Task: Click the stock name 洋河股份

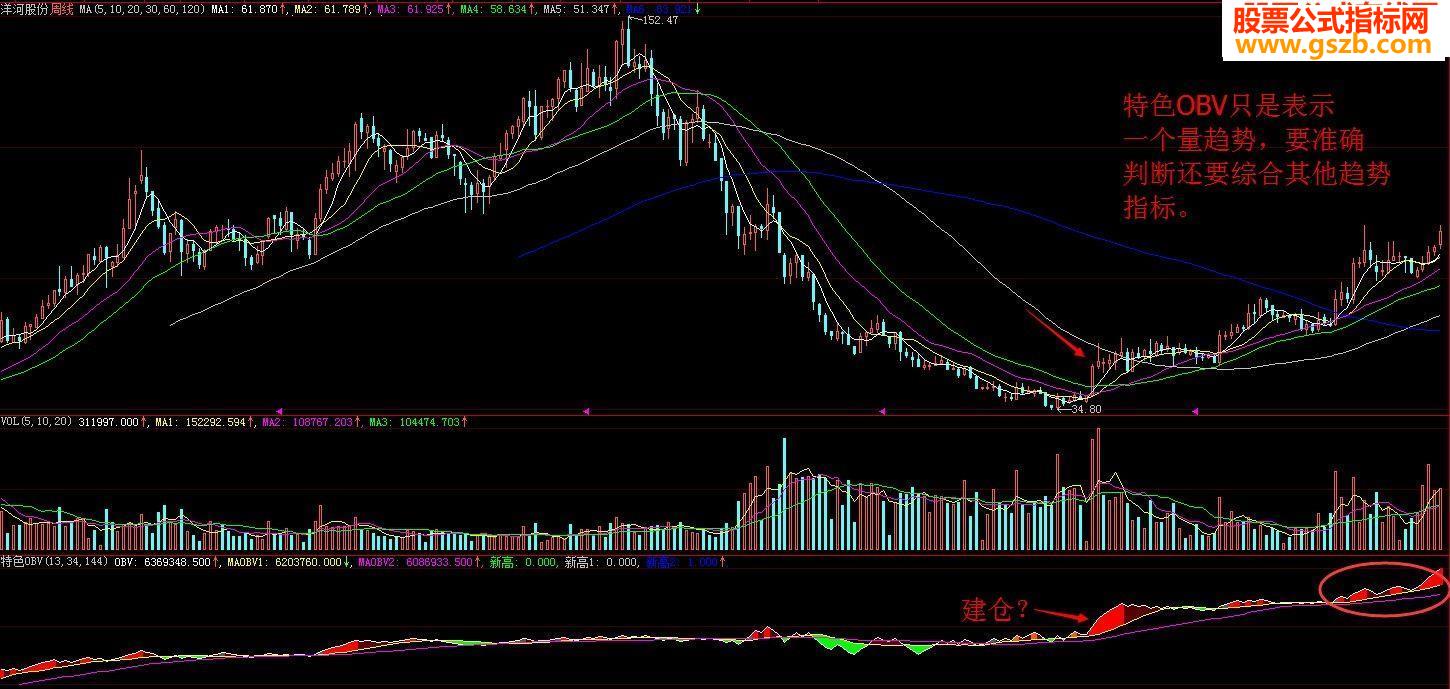Action: coord(25,9)
